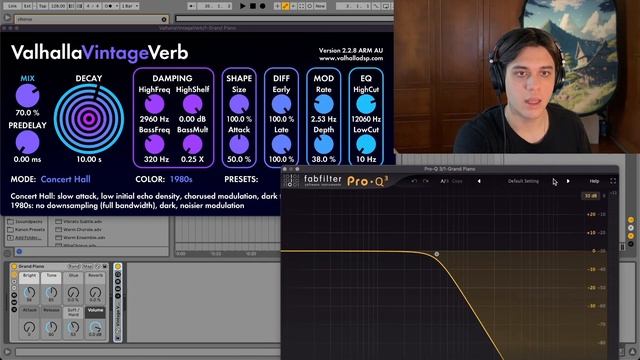Open the PRESETS menu in ValhallaVintageVerb
Screen dimensions: 640x360
point(241,179)
